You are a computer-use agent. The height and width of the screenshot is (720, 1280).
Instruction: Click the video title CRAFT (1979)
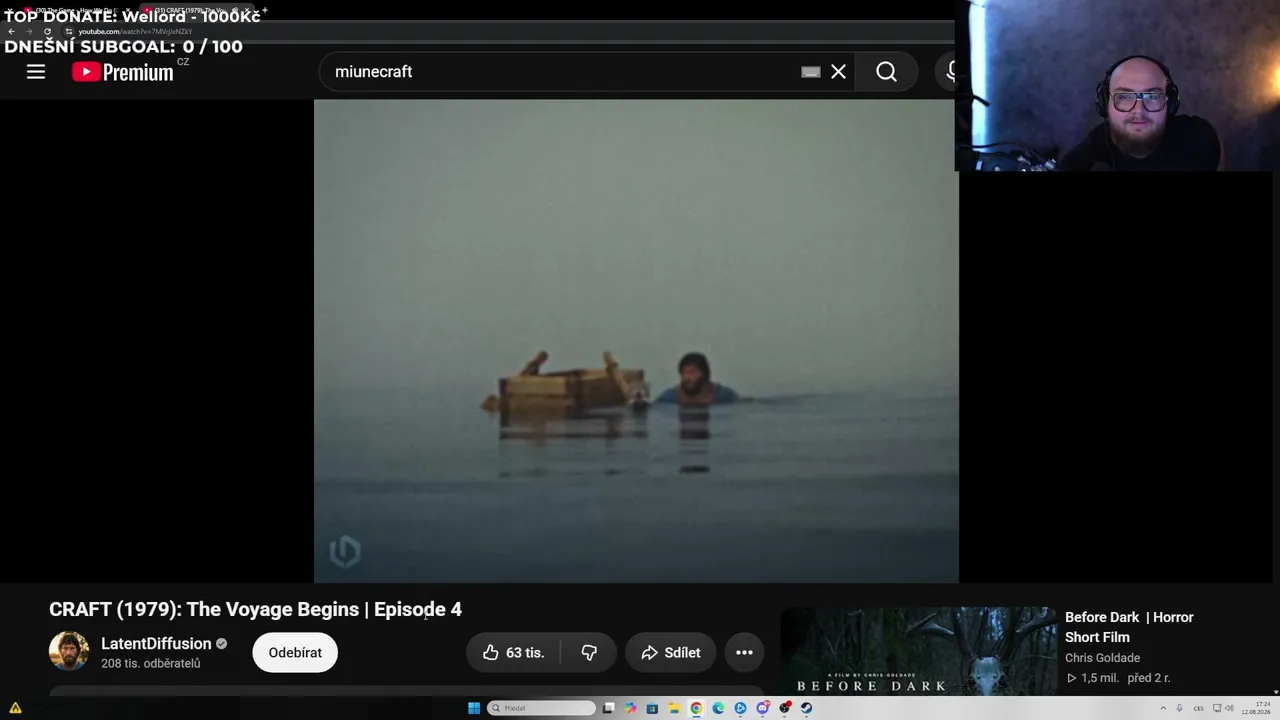tap(255, 609)
